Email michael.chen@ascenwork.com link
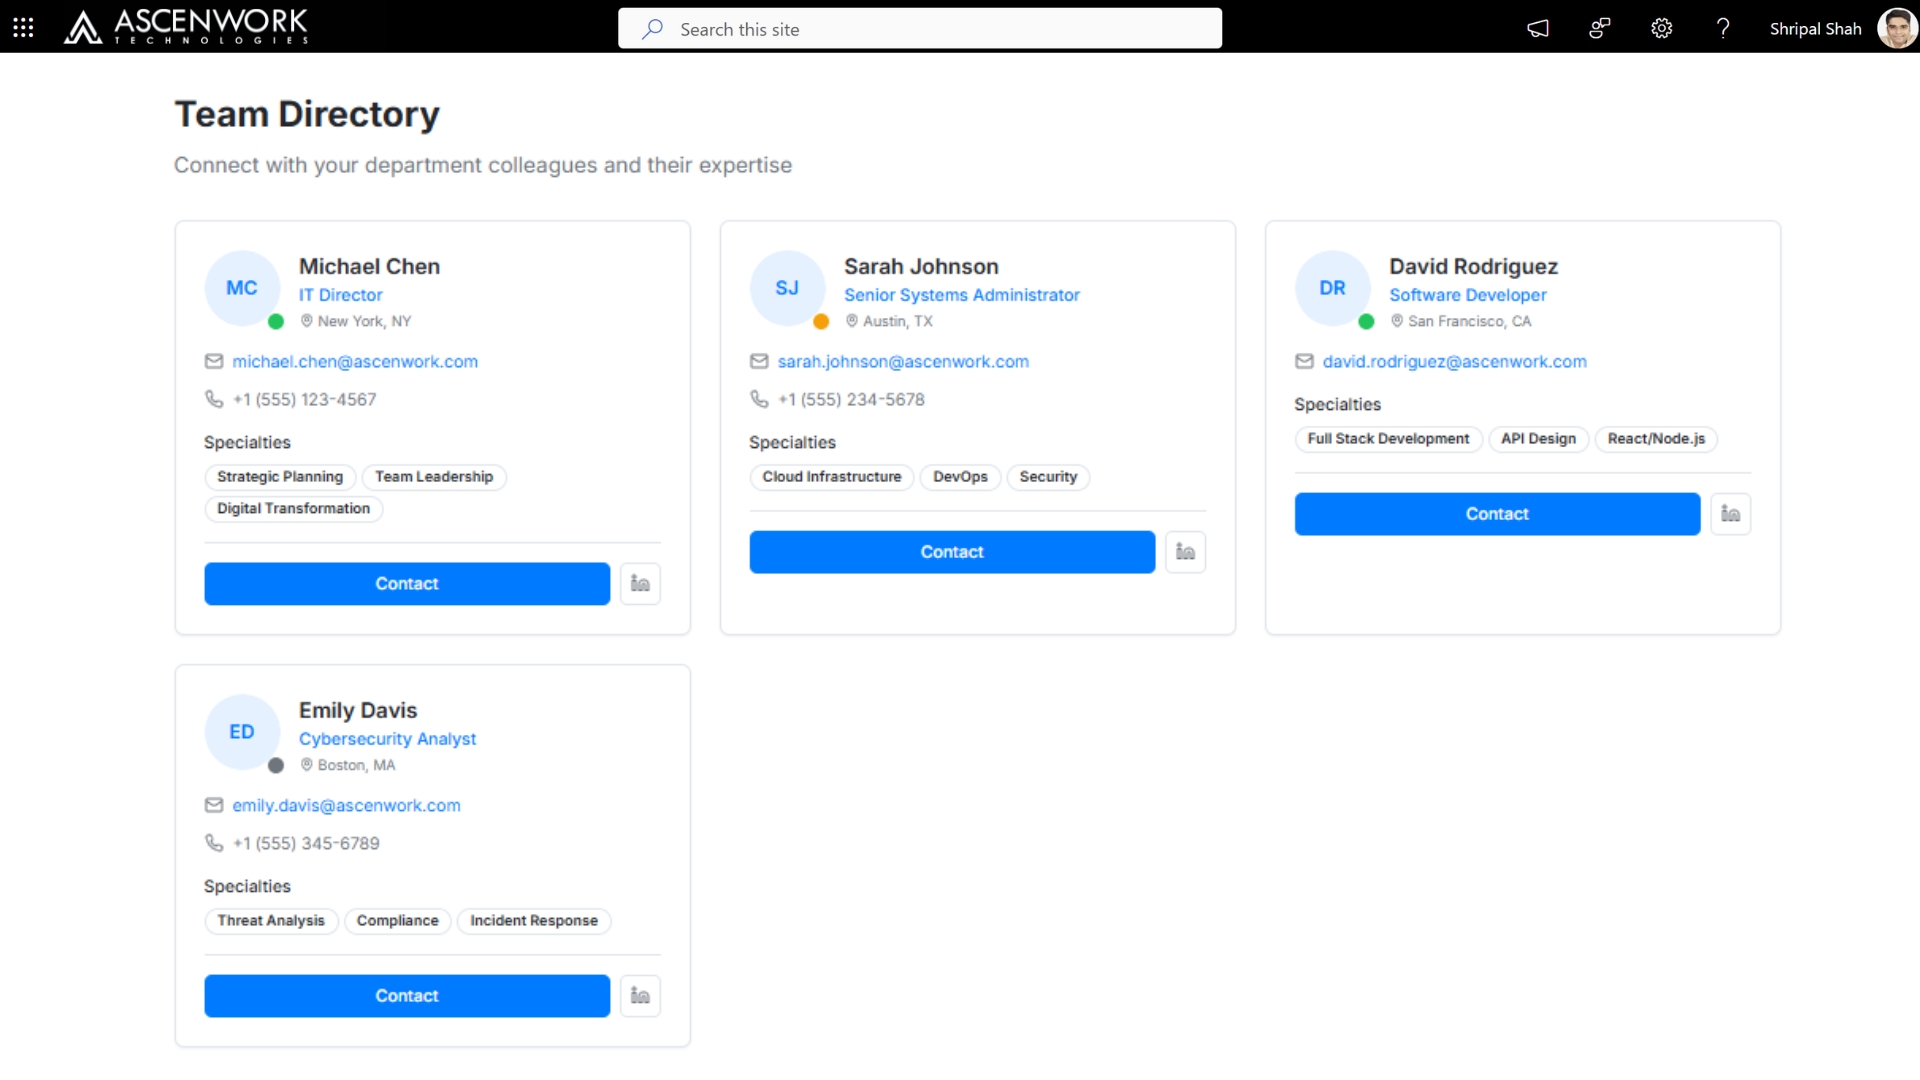Screen dimensions: 1920x1080 point(355,362)
